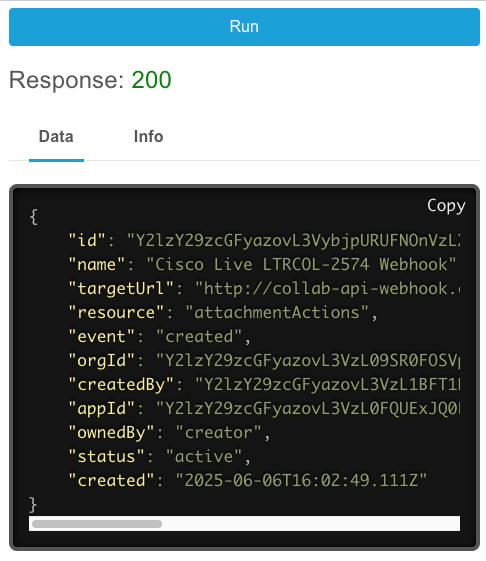
Task: Click the Response heading label
Action: (x=67, y=79)
